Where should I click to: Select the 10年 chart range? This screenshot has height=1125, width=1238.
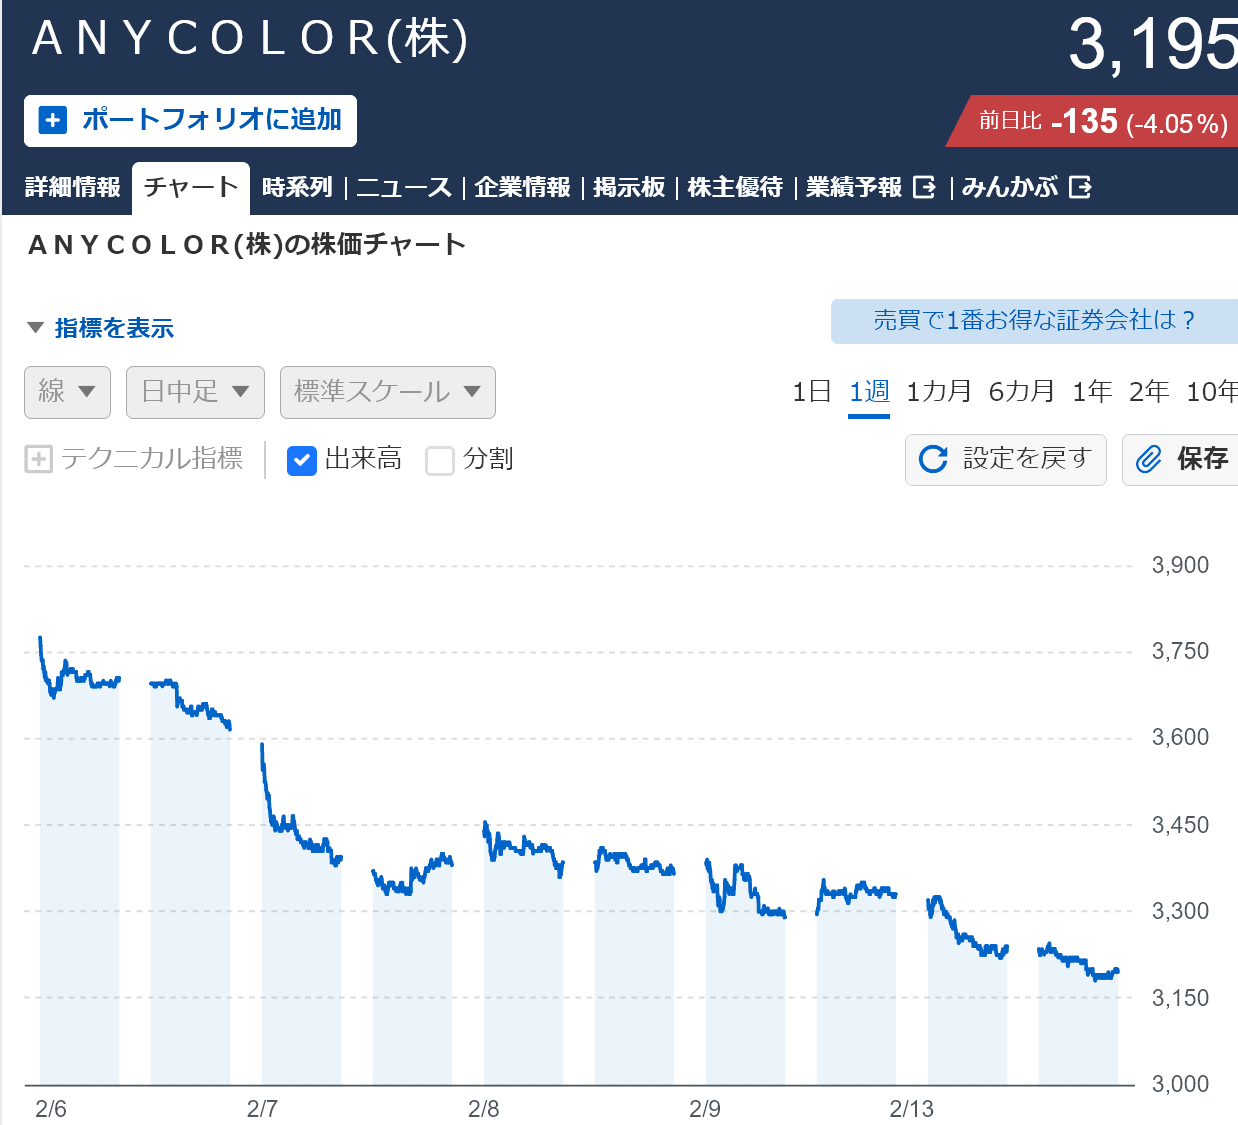pos(1212,392)
